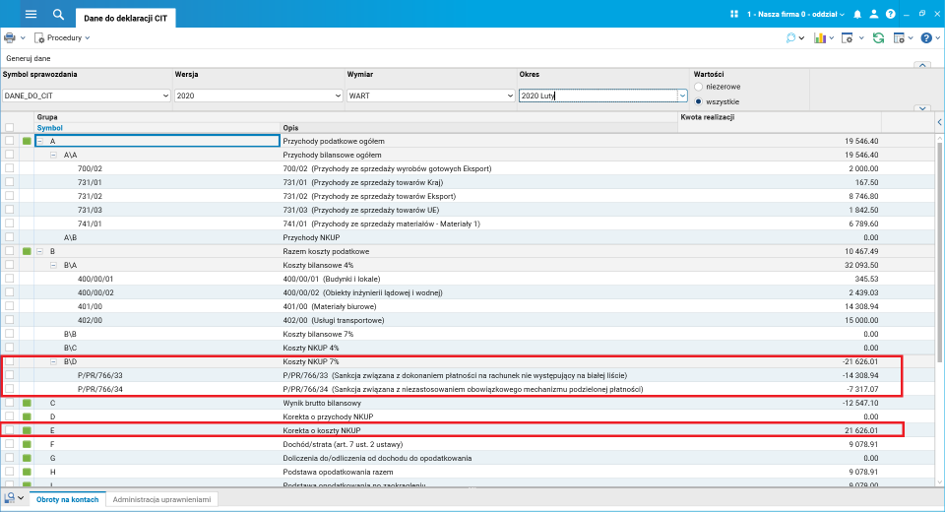This screenshot has width=945, height=512.
Task: Tick checkbox for row A
Action: [x=9, y=141]
